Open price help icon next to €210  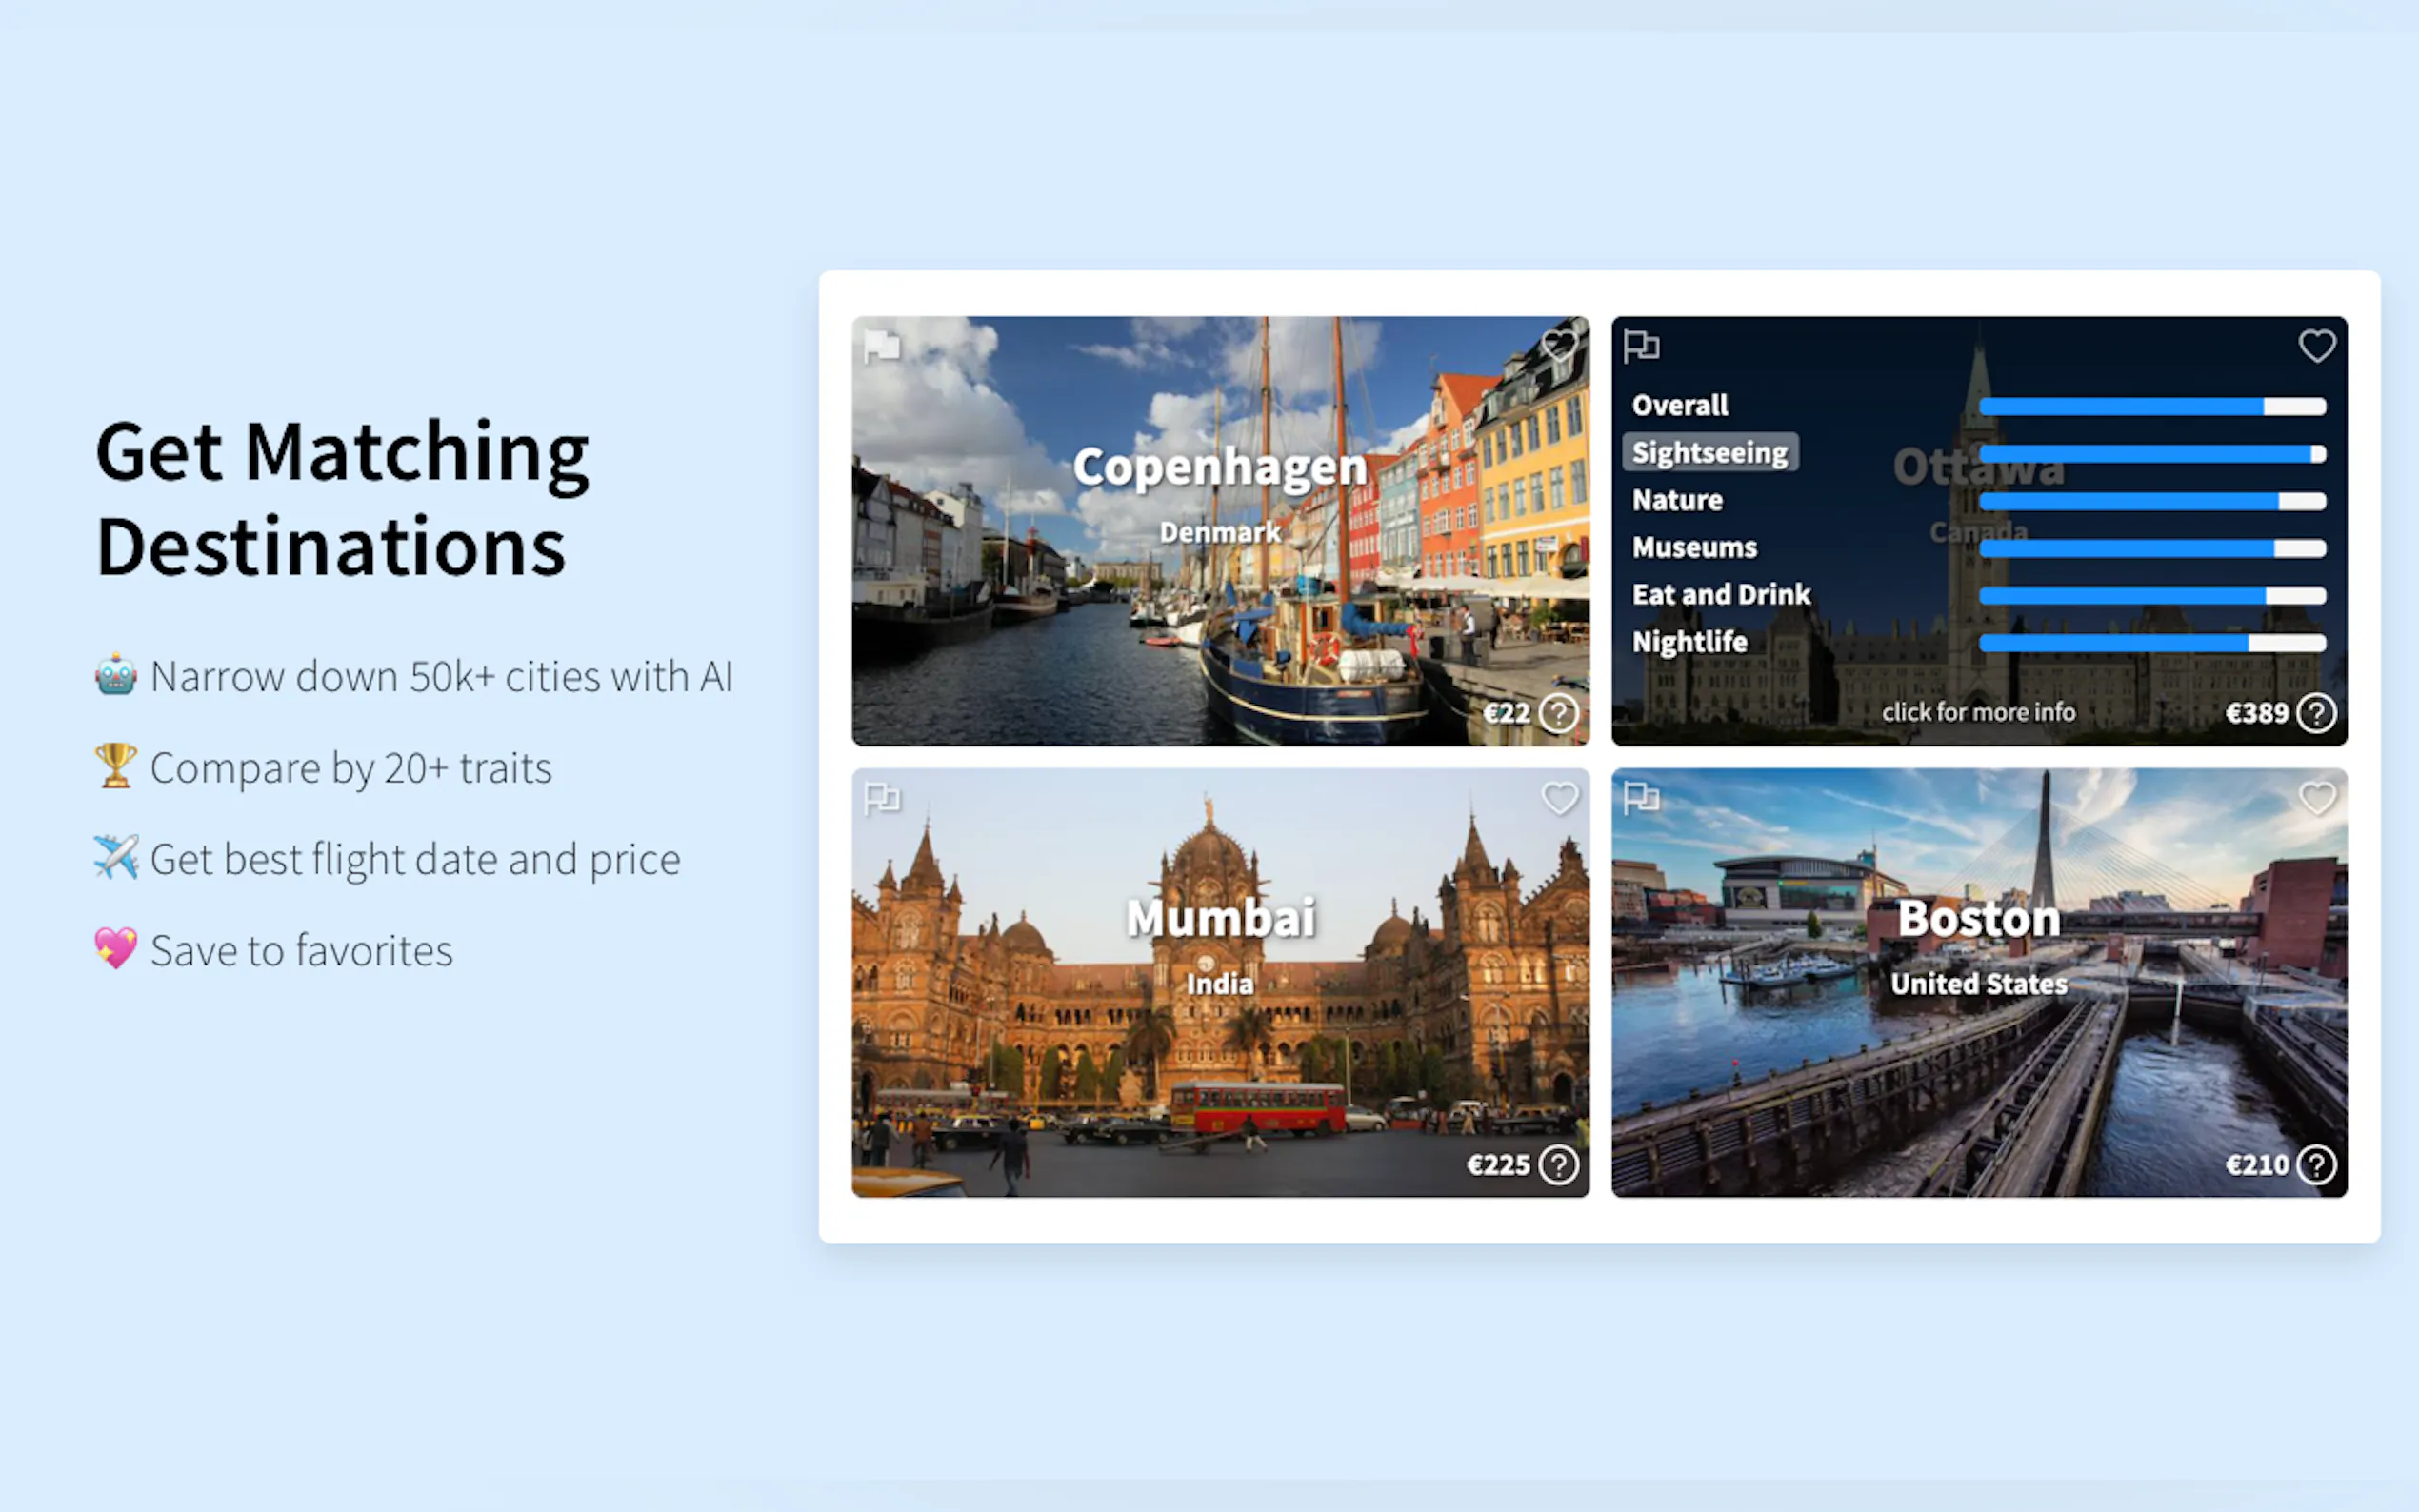(x=2316, y=1165)
